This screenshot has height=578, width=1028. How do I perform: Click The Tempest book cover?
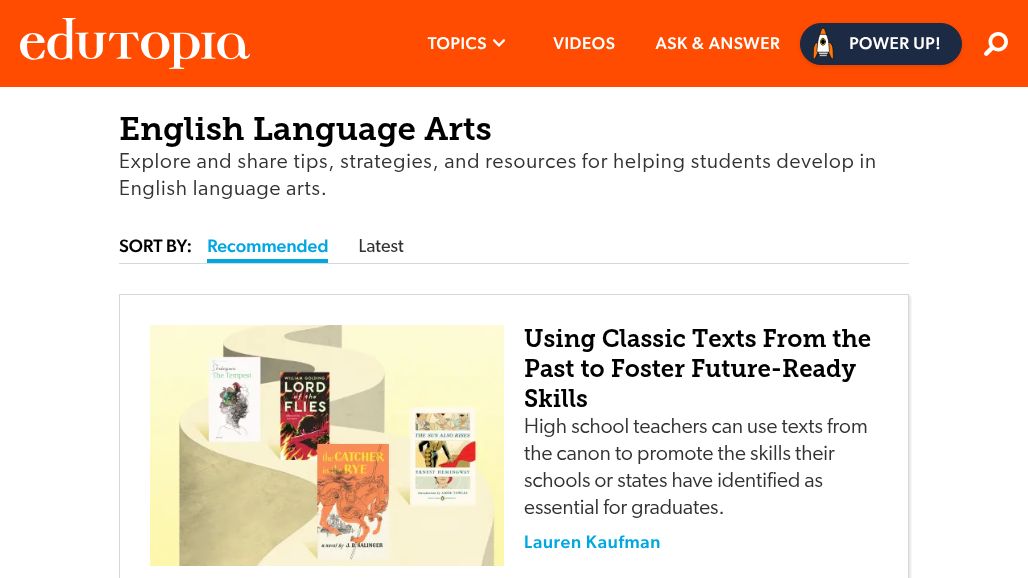[x=235, y=399]
